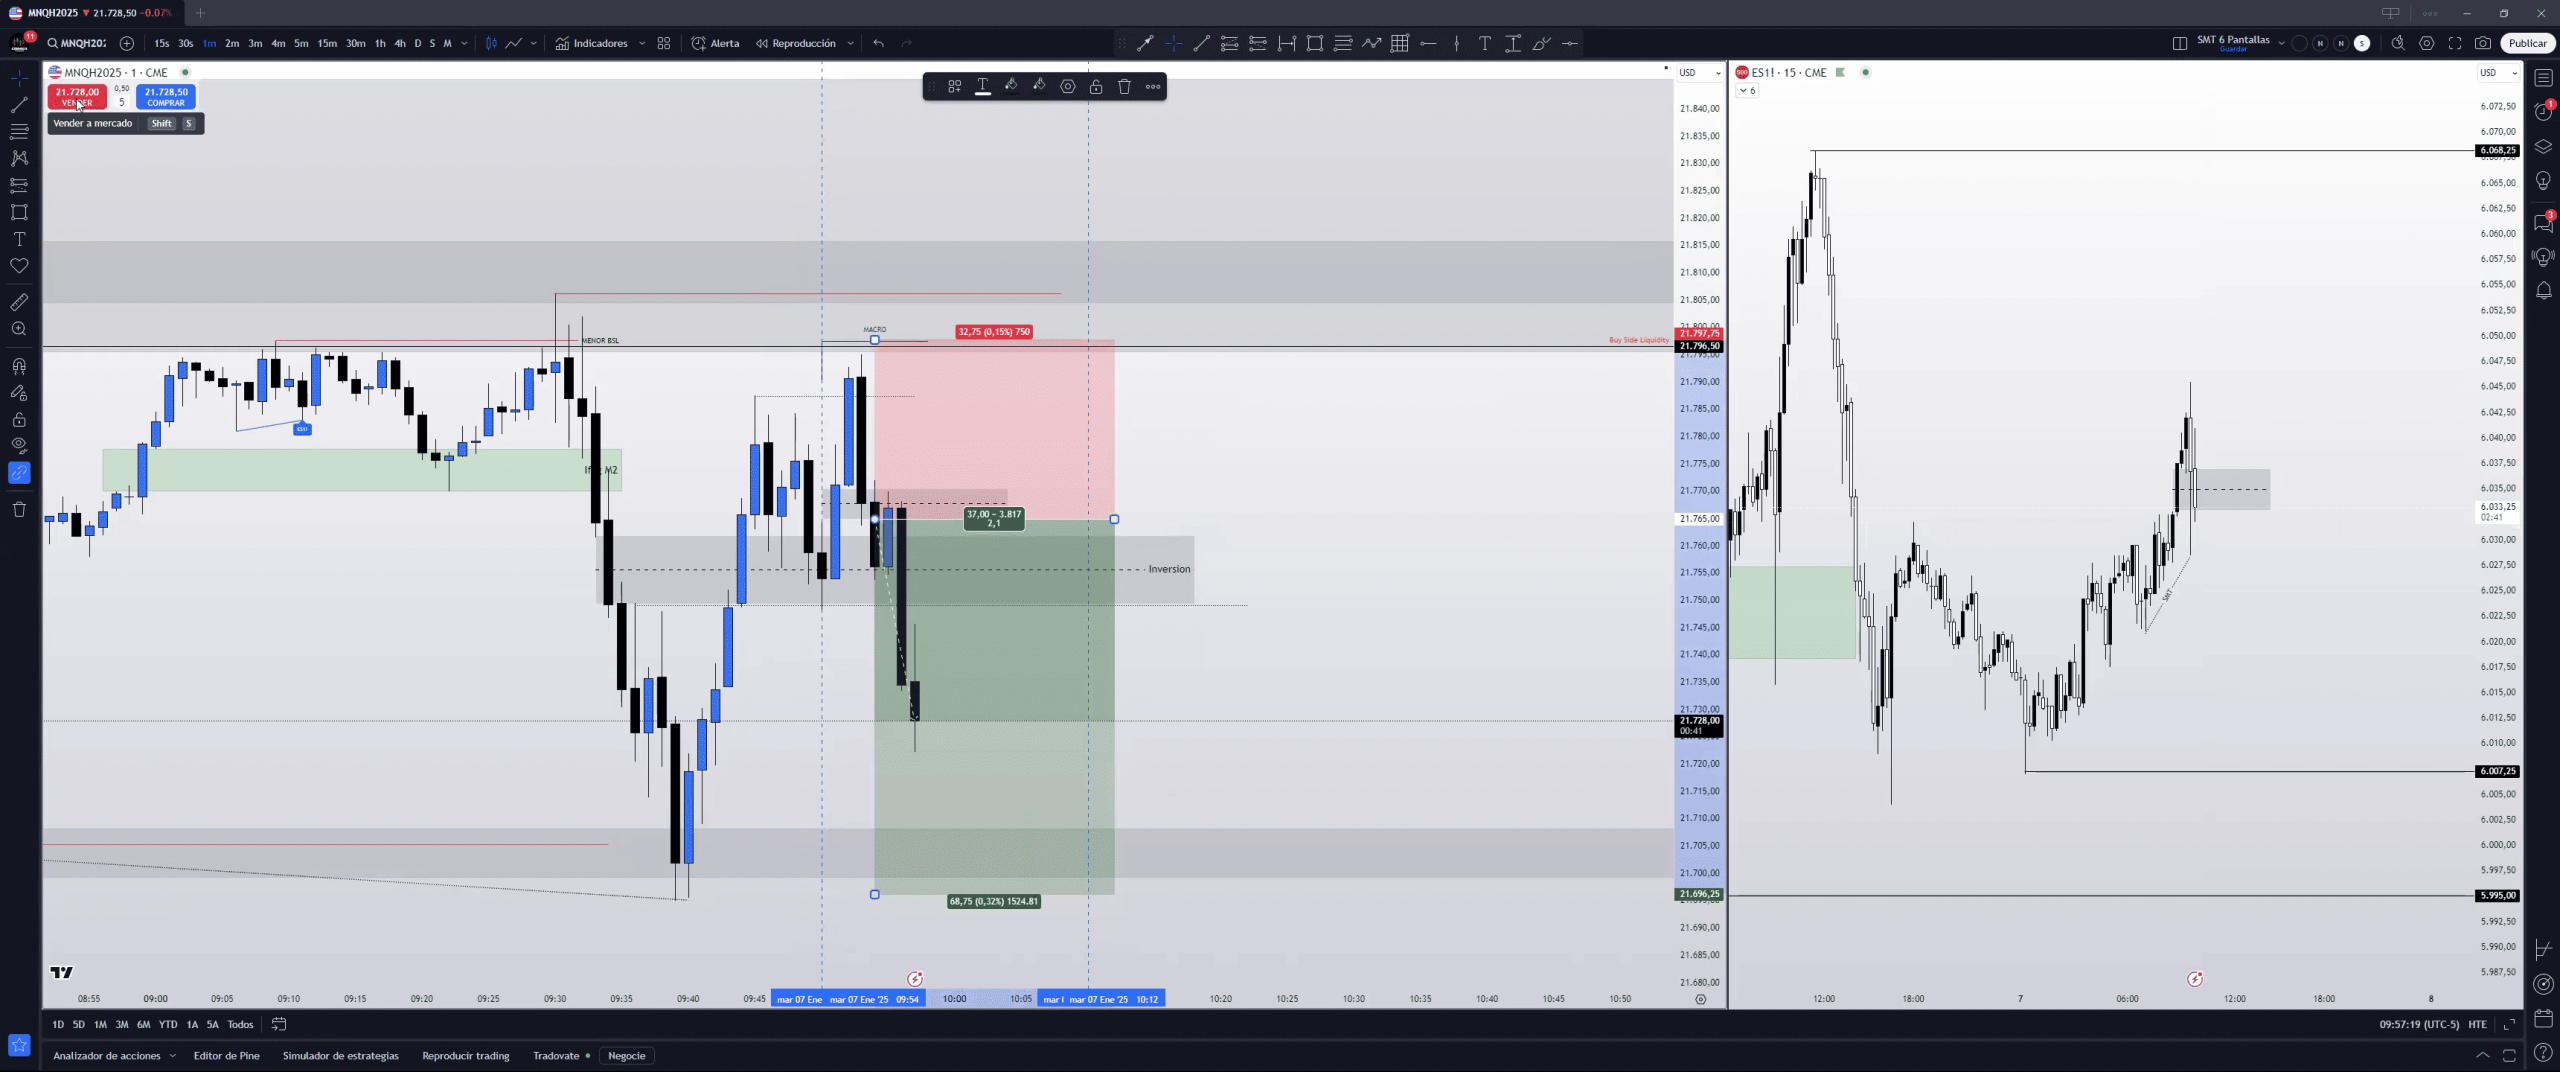Image resolution: width=2560 pixels, height=1072 pixels.
Task: Click the Publicar button
Action: coord(2527,43)
